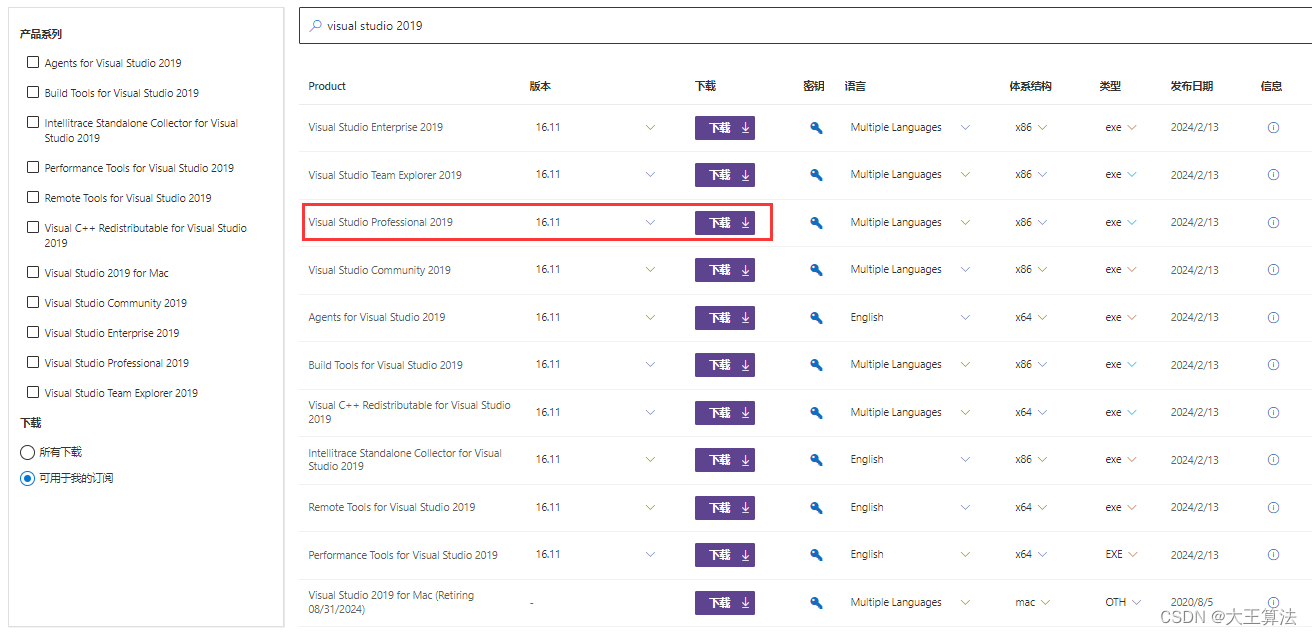Screen dimensions: 1312x635
Task: Open info icon for Build Tools row
Action: [1273, 365]
